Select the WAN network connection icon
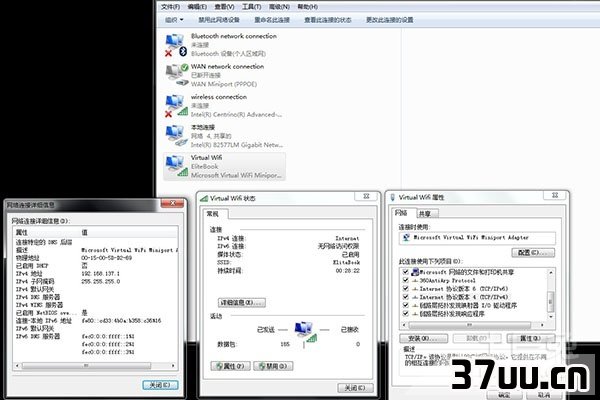 pos(177,75)
